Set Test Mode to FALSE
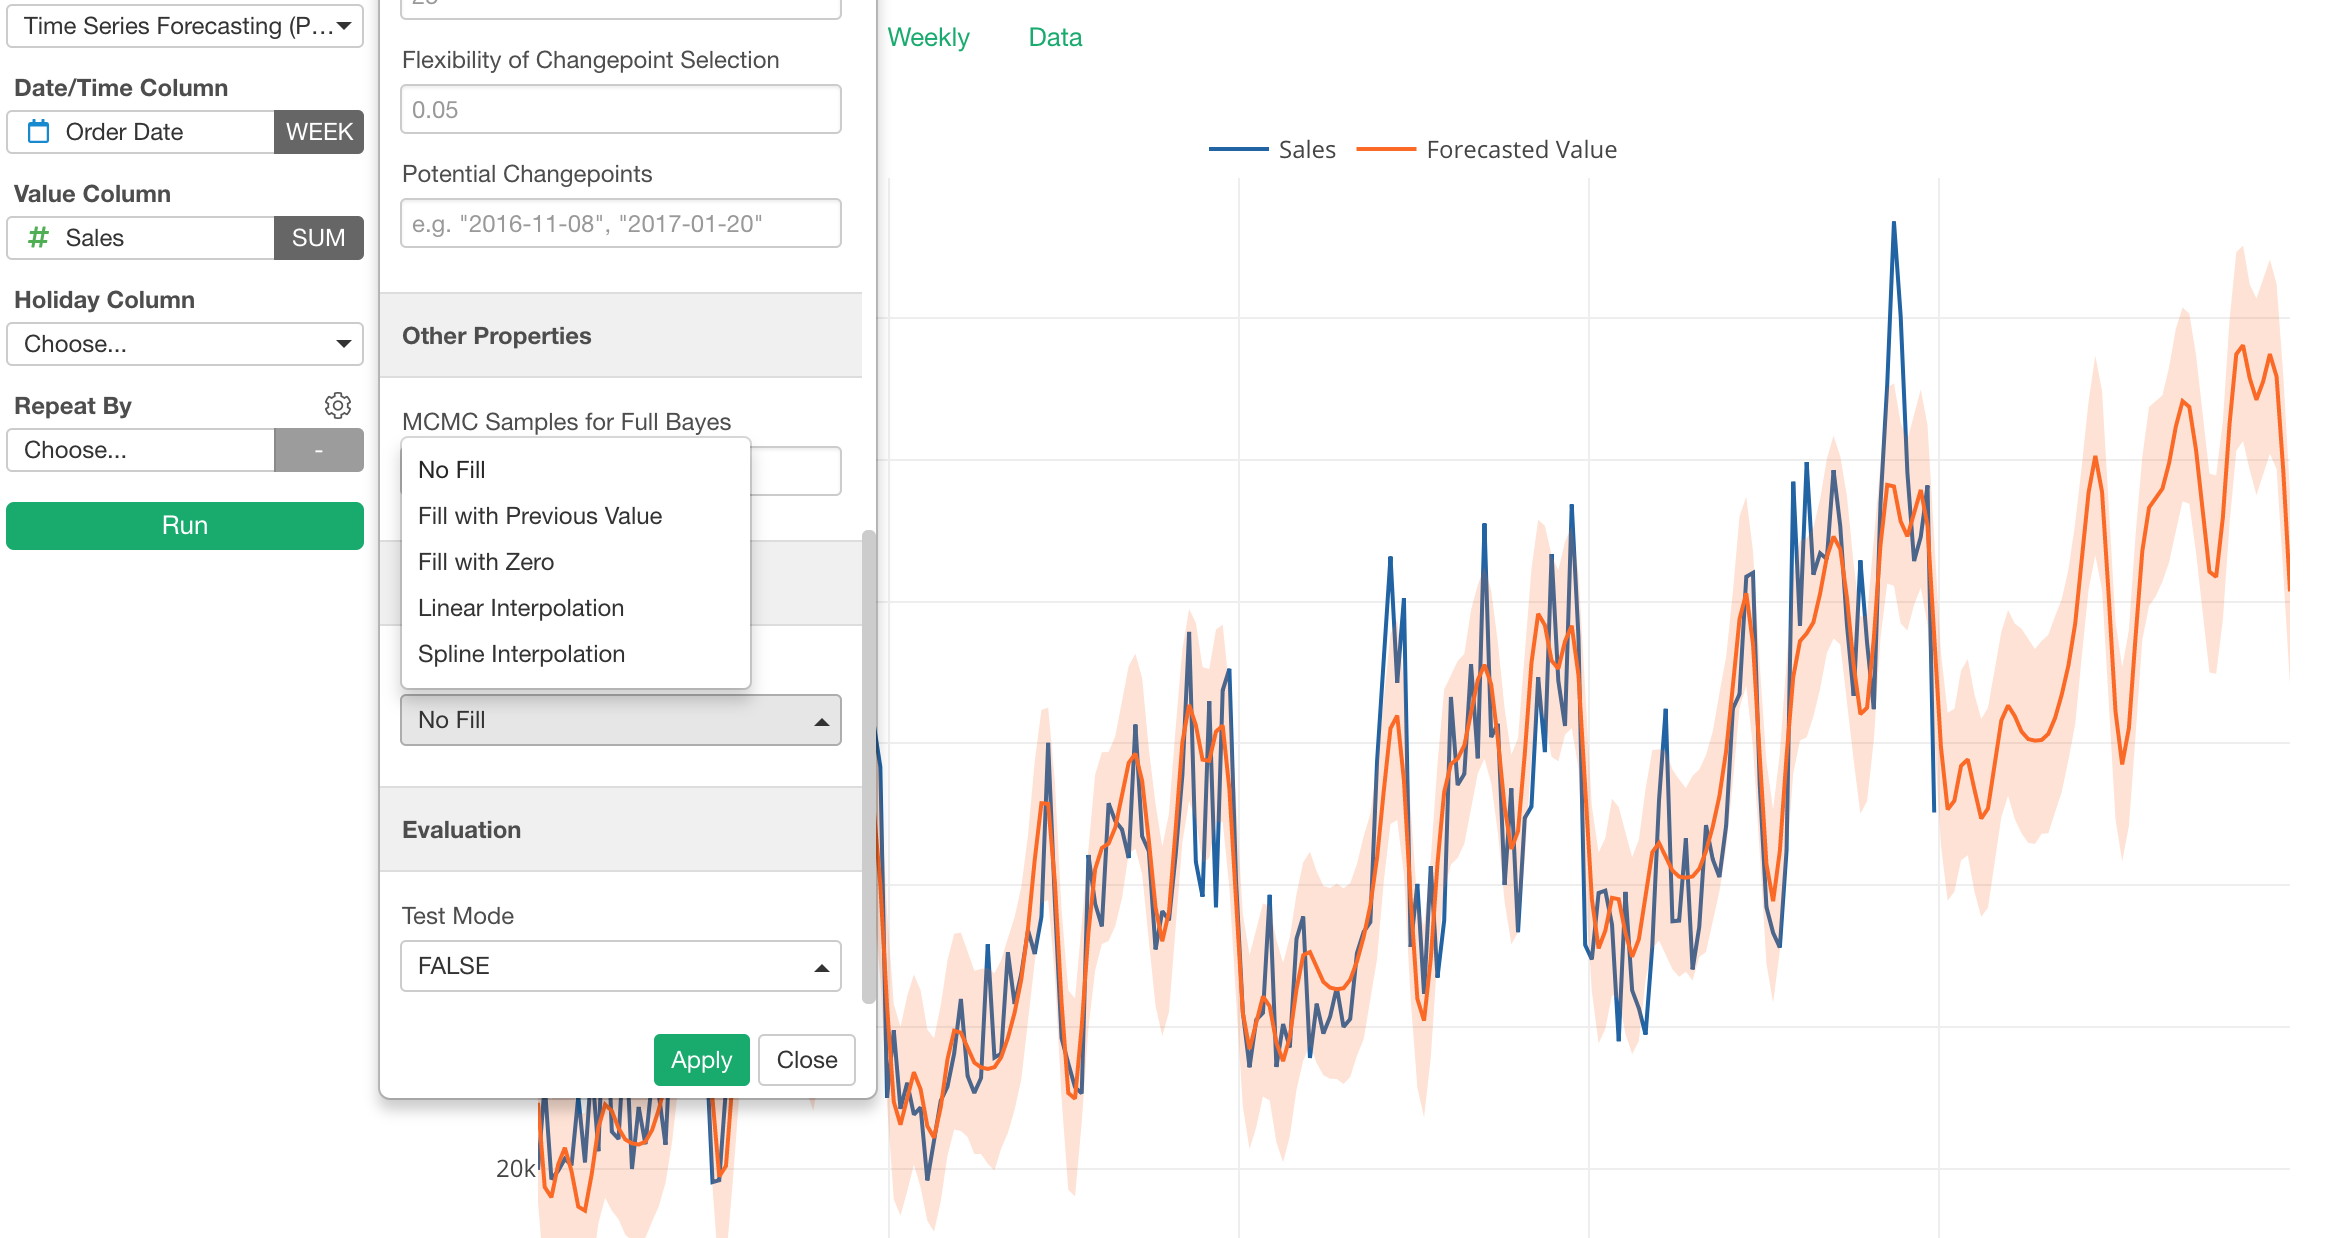This screenshot has height=1238, width=2326. tap(620, 966)
